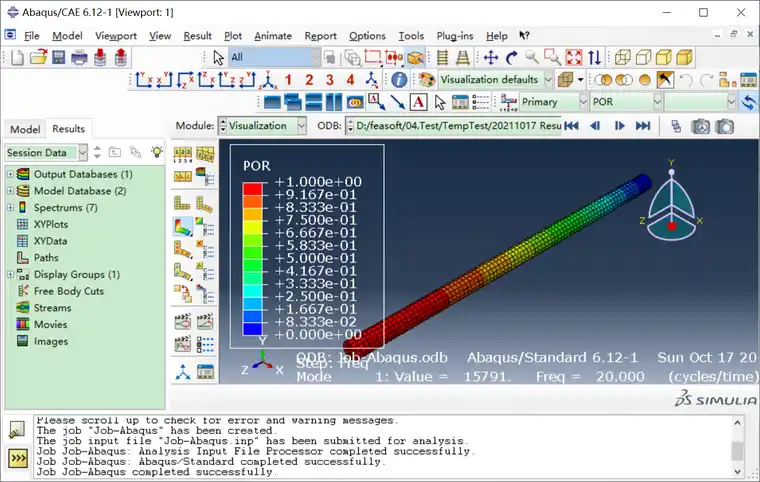This screenshot has width=760, height=482.
Task: Expand Display Groups (1) tree node
Action: point(10,274)
